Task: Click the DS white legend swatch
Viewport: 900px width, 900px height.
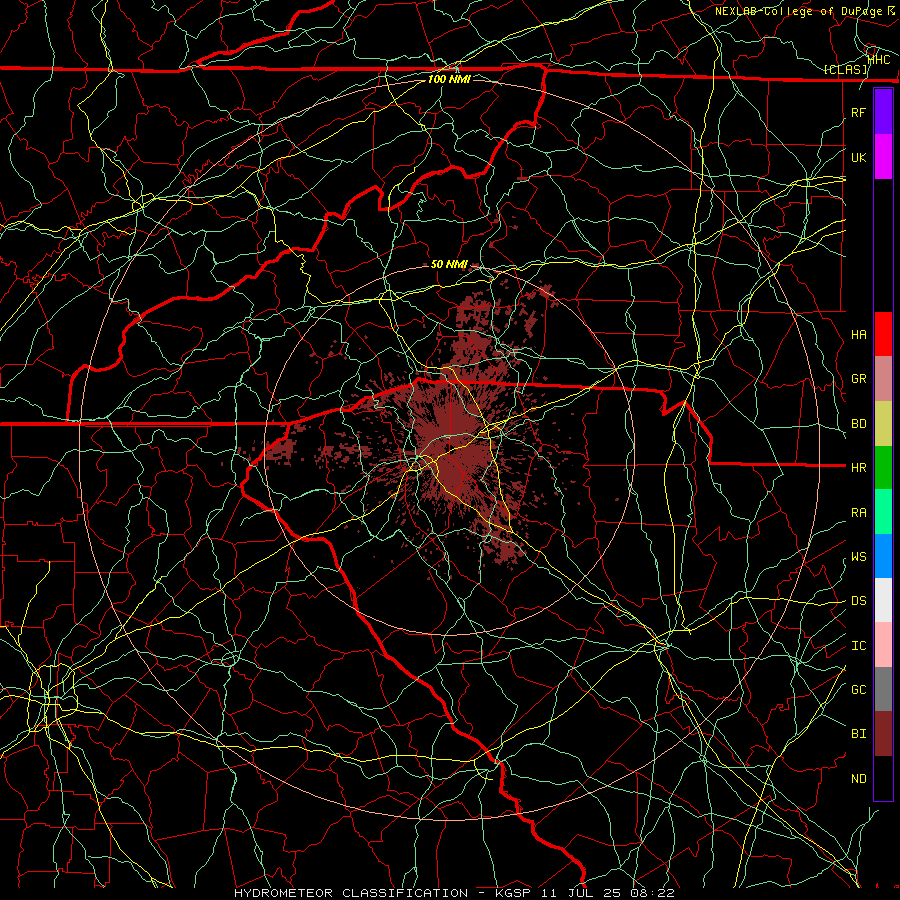Action: click(883, 600)
